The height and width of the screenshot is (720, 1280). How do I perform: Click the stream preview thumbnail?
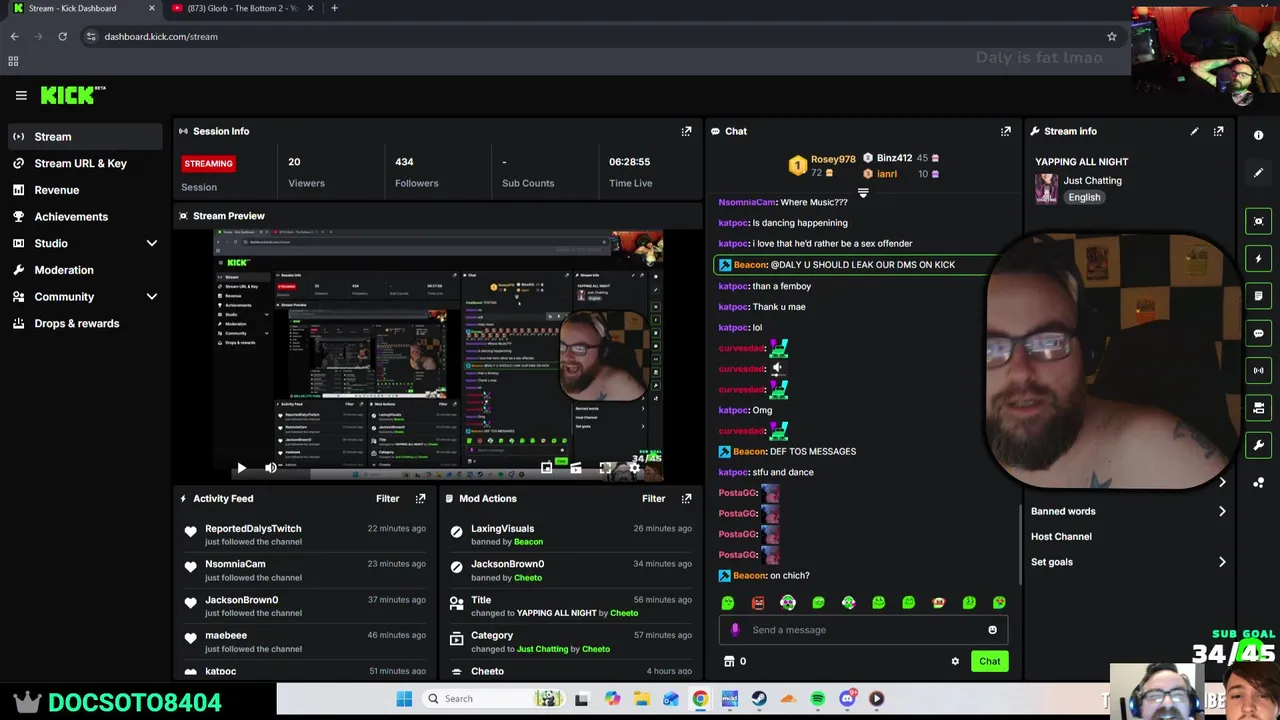438,357
